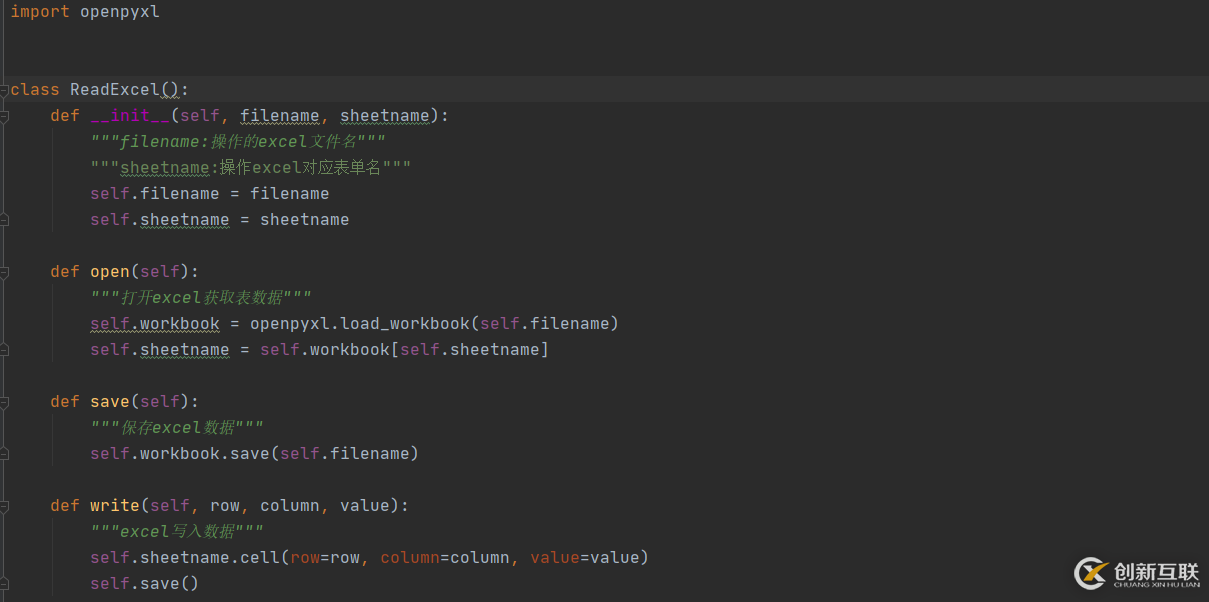Click sheetname parameter in __init__ signature
Screen dimensions: 1209x602
point(384,116)
